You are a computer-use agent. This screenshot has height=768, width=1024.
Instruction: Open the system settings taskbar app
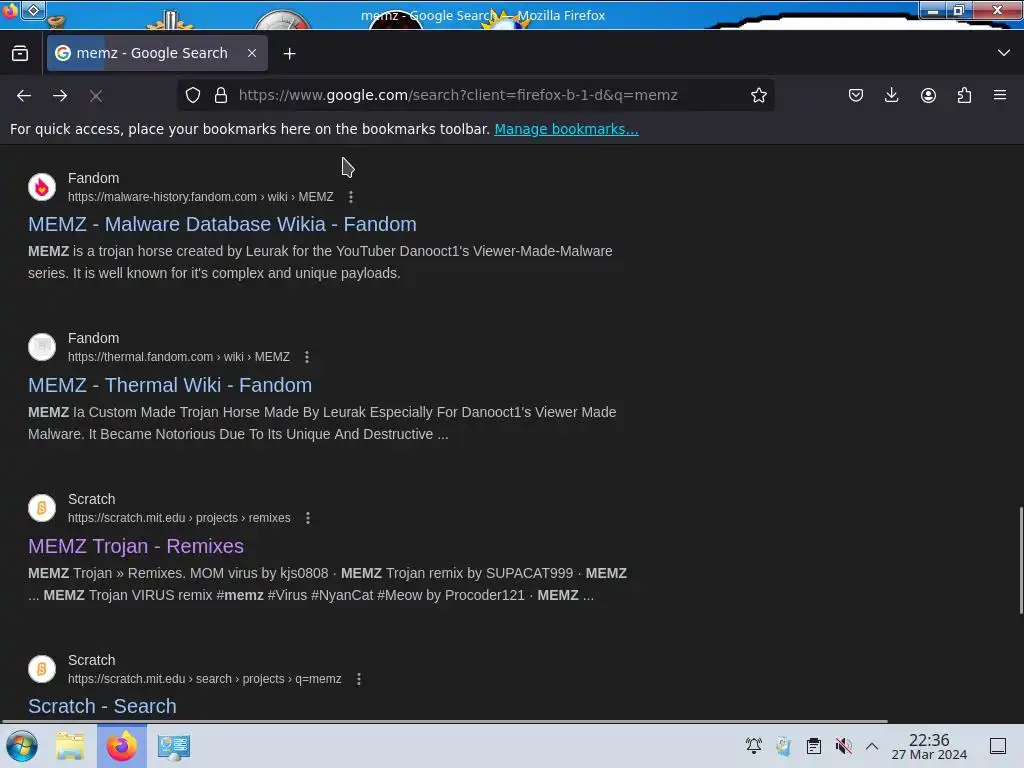click(x=174, y=746)
